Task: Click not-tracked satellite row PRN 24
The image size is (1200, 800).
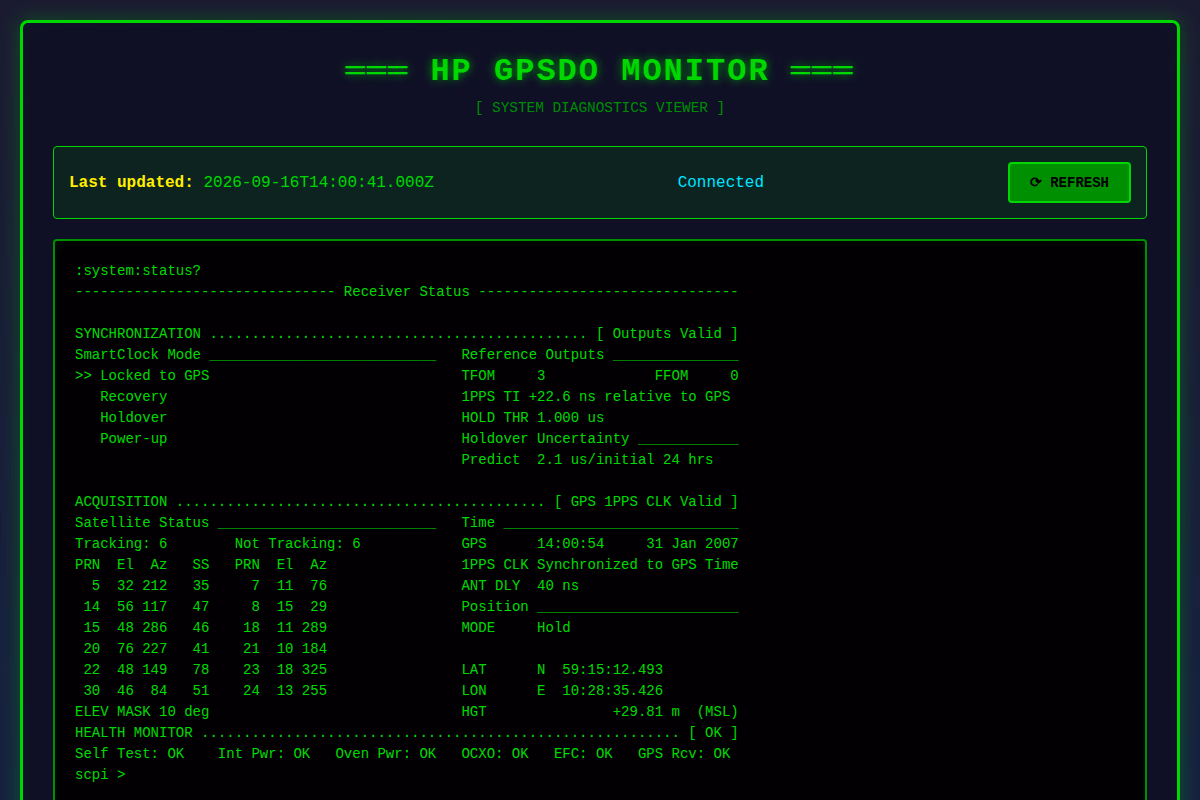Action: 285,691
